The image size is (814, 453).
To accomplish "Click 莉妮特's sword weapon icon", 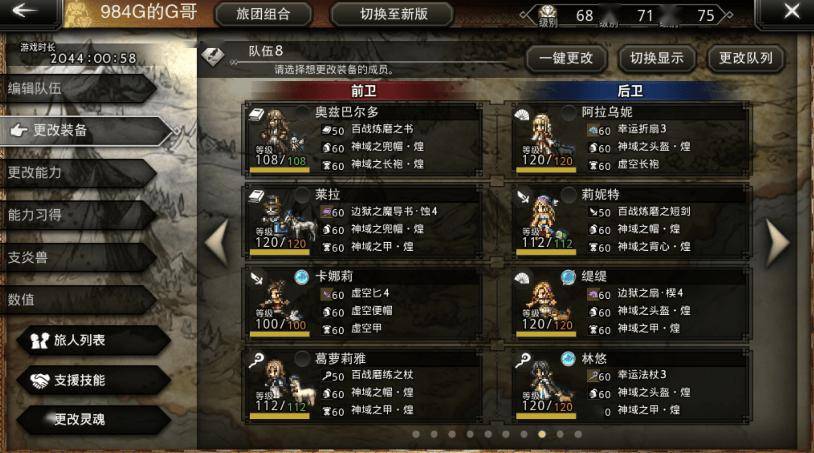I will pos(523,197).
